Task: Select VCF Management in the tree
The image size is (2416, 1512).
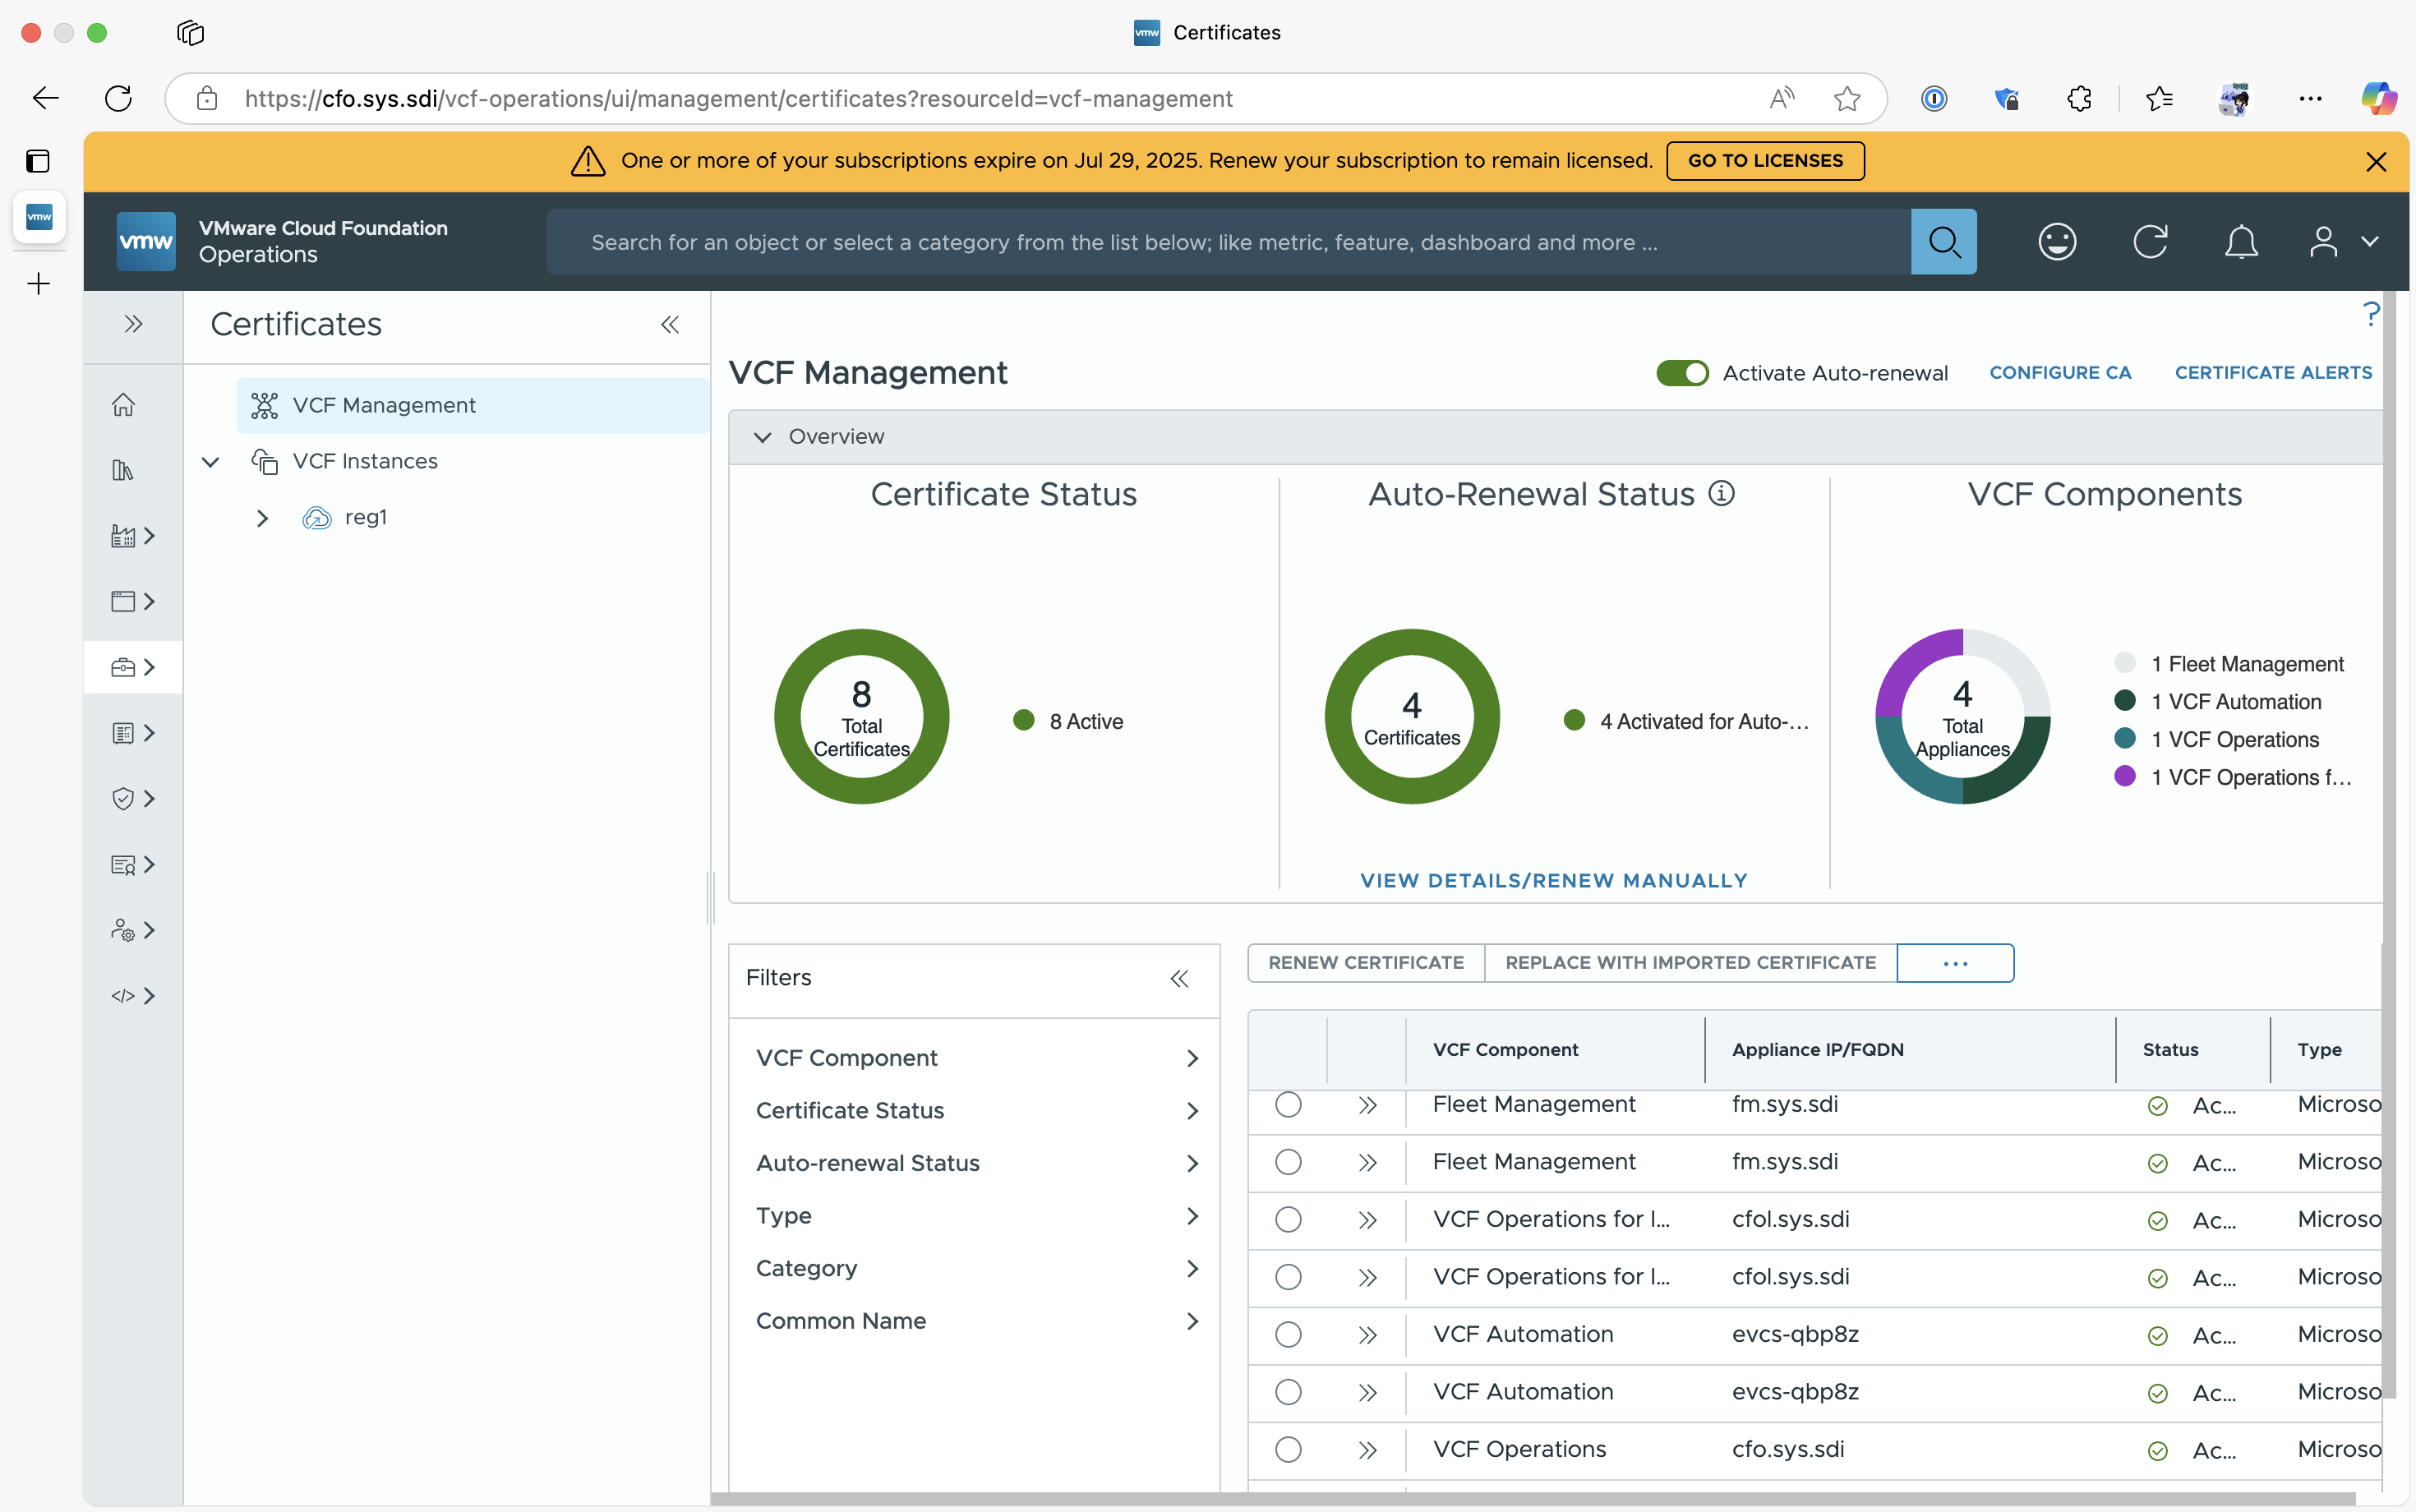Action: 473,405
